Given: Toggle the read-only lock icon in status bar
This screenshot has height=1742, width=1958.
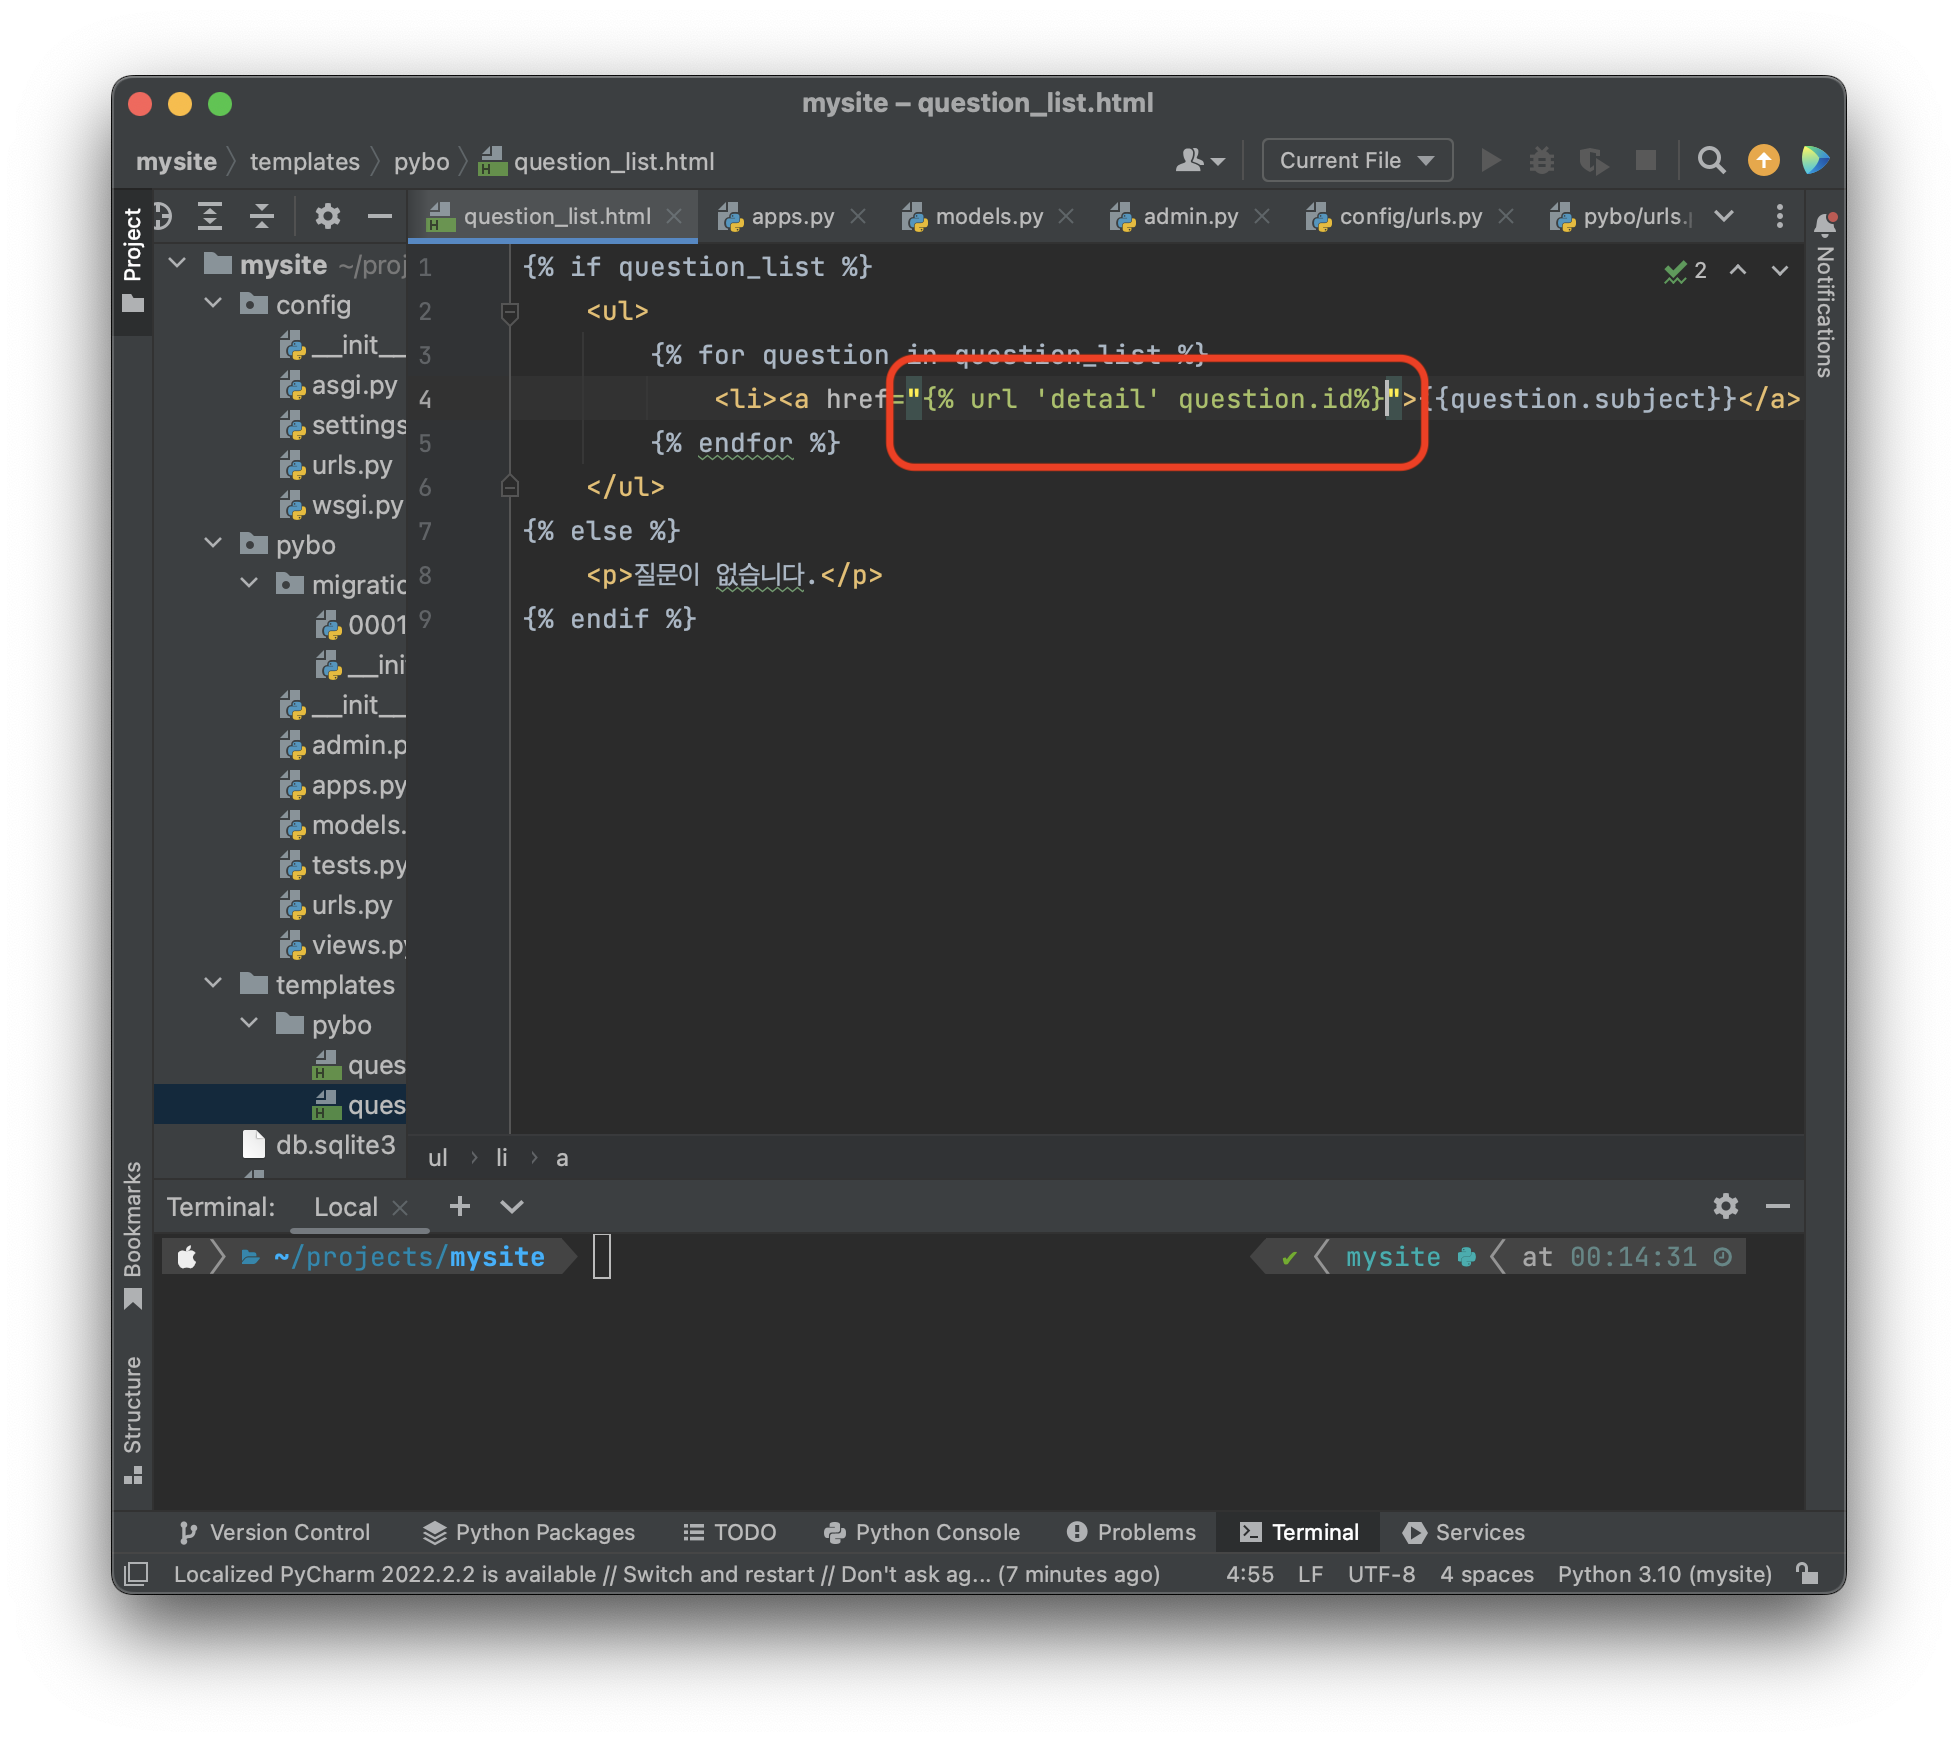Looking at the screenshot, I should point(1807,1574).
